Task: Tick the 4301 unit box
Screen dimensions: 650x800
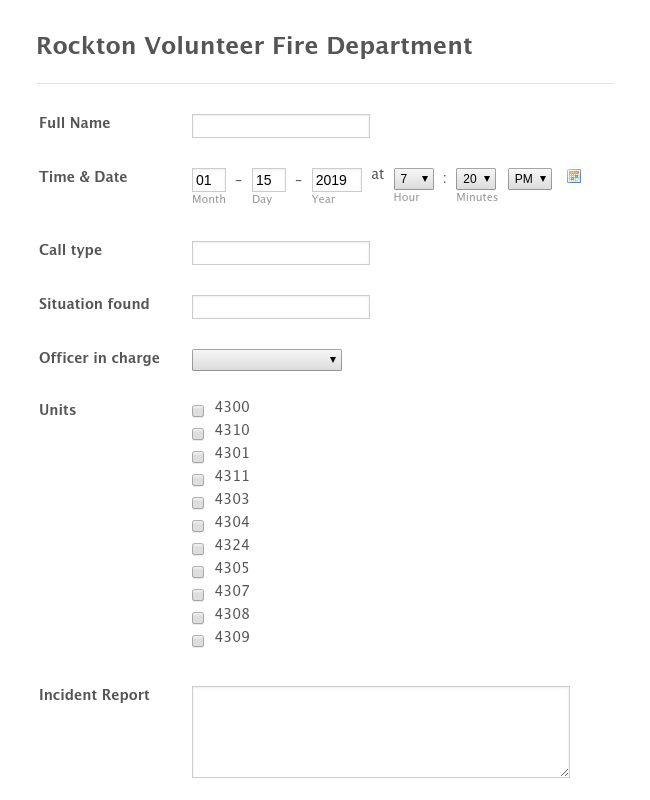Action: coord(198,457)
